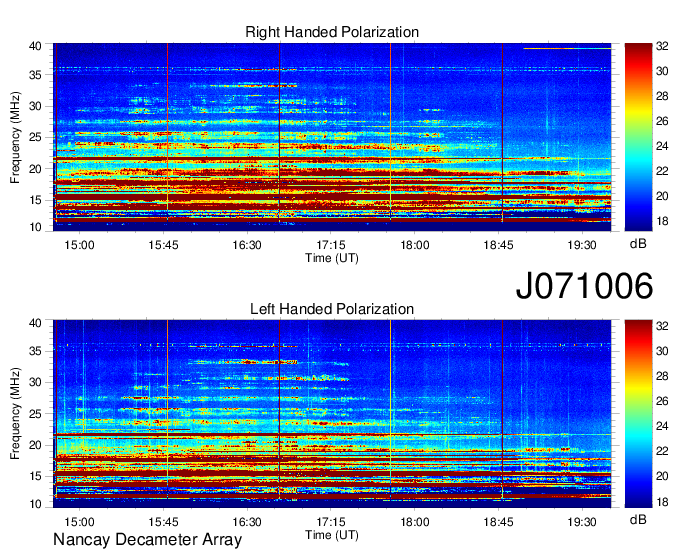Click 28 dB value on Right Handed colorbar

tap(663, 96)
